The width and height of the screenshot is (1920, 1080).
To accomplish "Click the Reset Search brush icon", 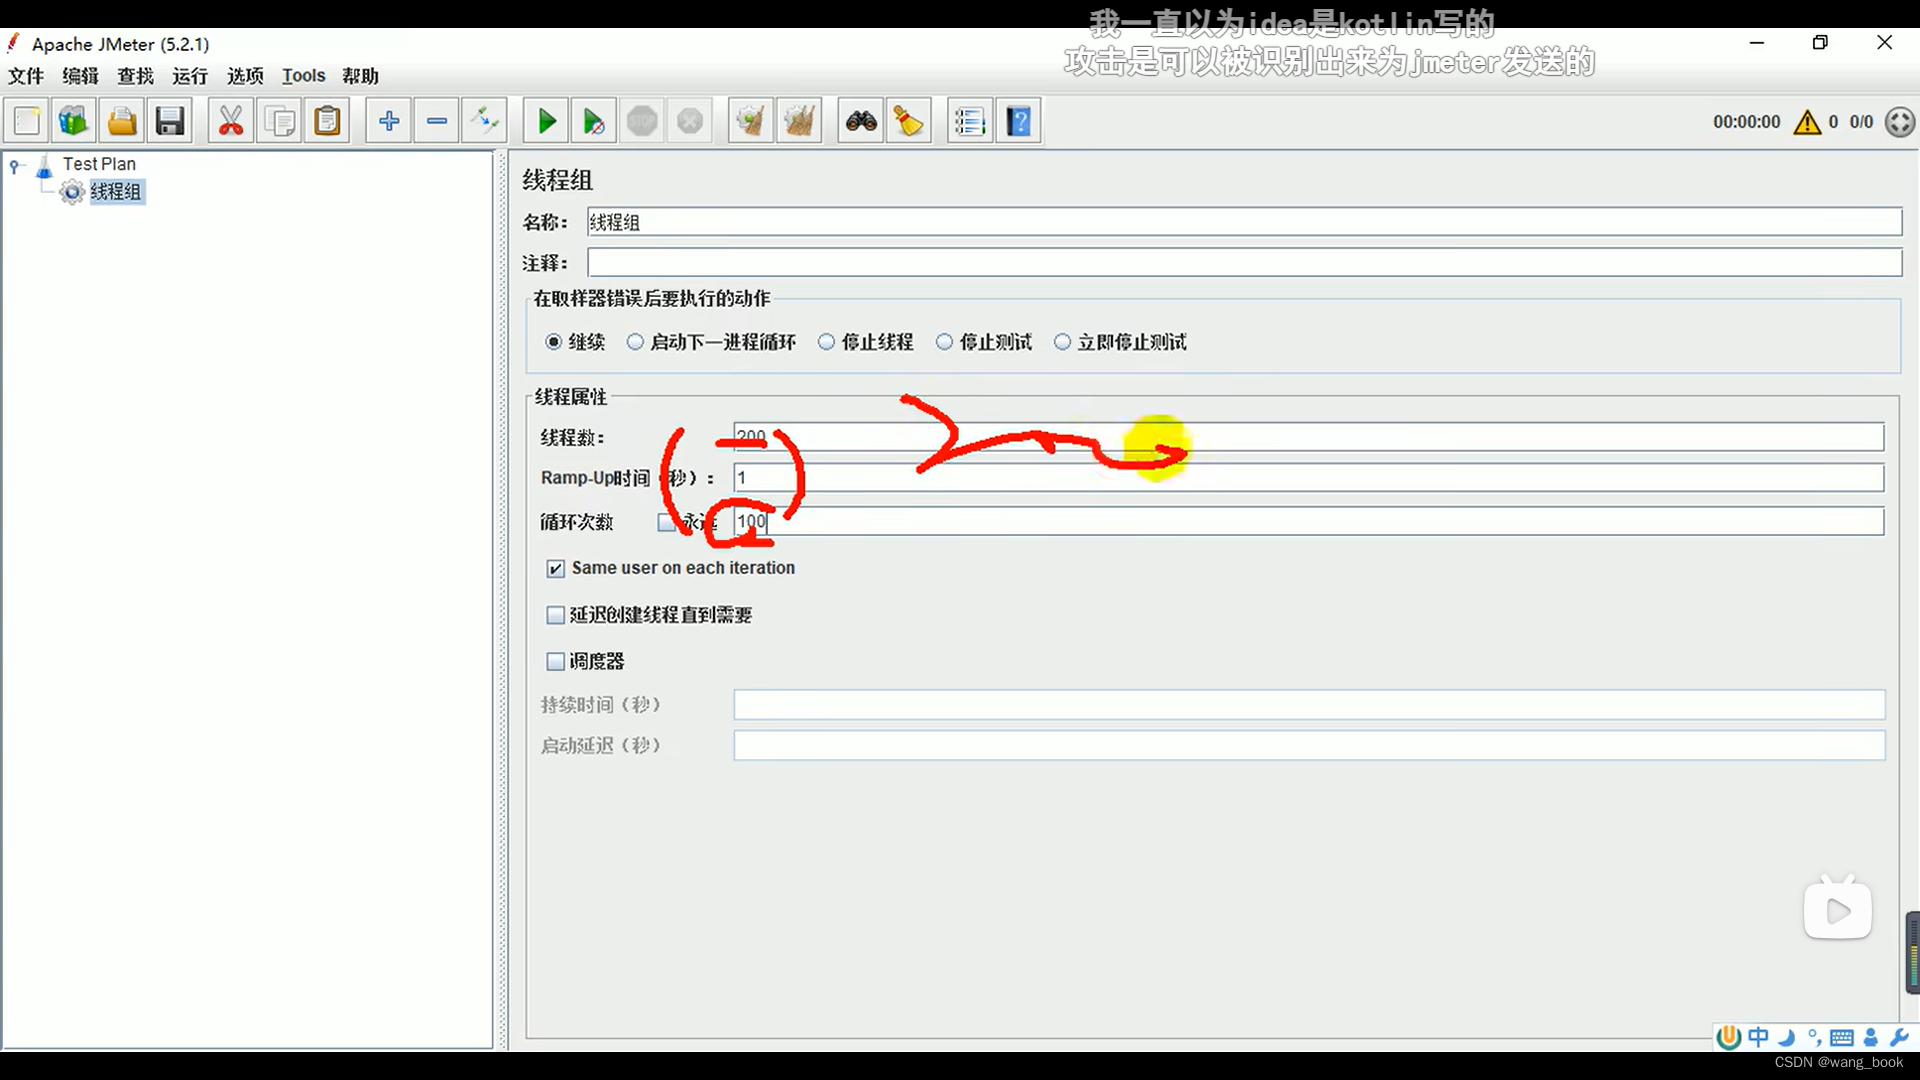I will pyautogui.click(x=909, y=122).
